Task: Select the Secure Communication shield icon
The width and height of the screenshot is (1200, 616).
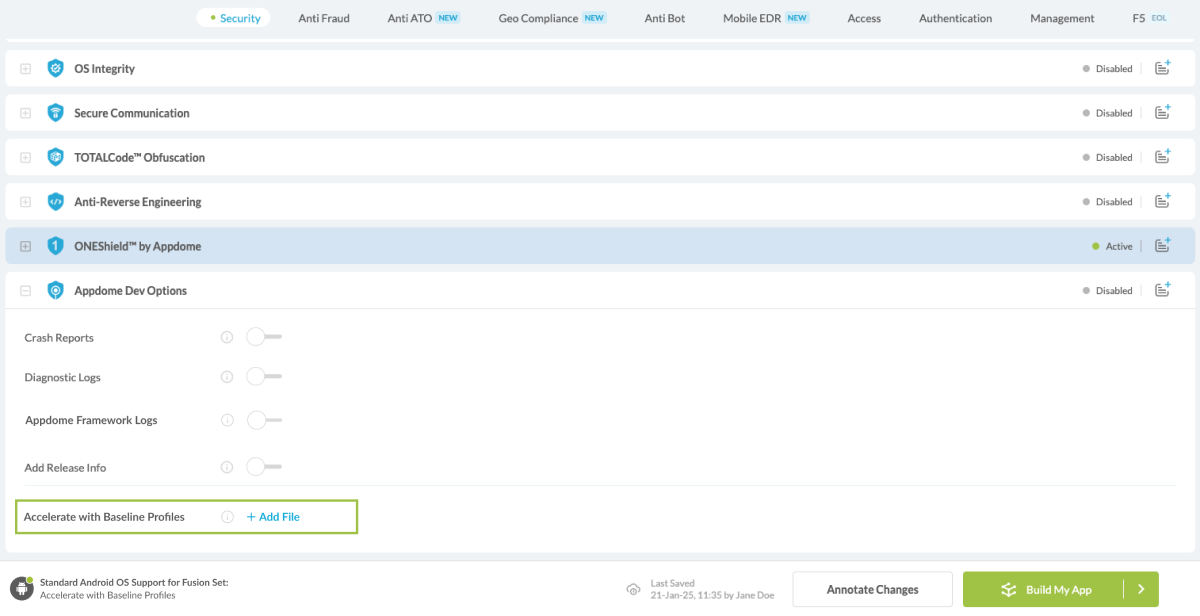Action: 56,112
